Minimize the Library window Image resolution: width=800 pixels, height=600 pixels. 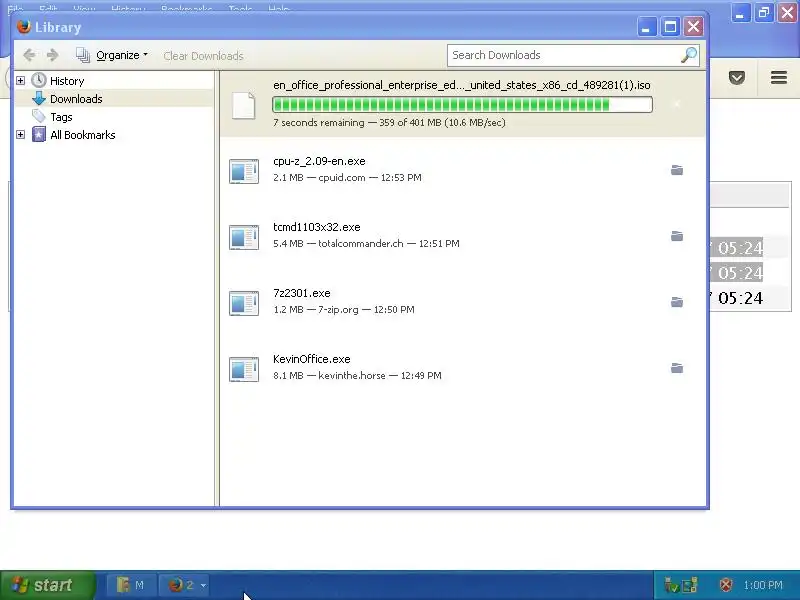click(x=647, y=27)
